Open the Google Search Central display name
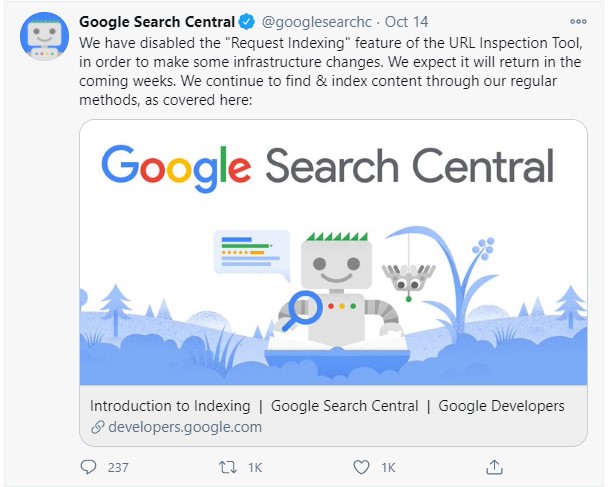Viewport: 608px width, 487px height. coord(157,22)
